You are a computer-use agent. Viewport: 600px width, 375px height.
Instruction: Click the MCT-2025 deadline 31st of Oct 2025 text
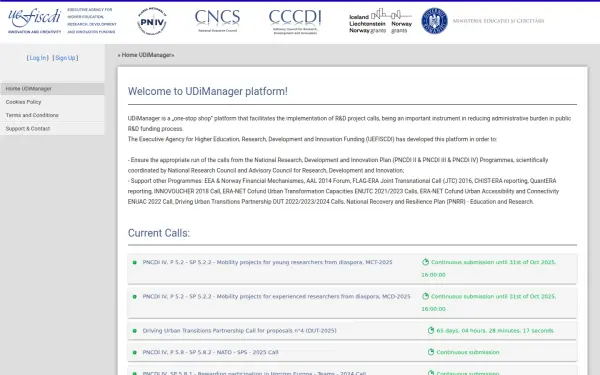(489, 268)
